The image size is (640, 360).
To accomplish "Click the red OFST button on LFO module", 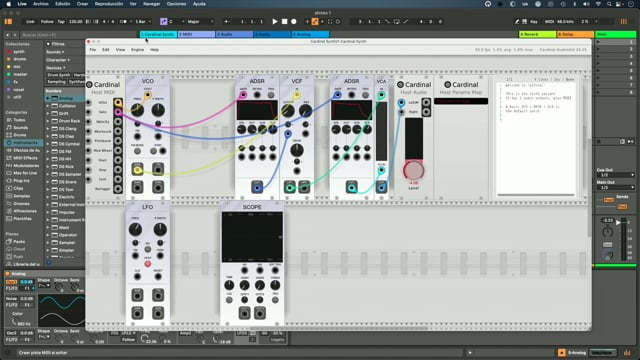I will coord(148,264).
